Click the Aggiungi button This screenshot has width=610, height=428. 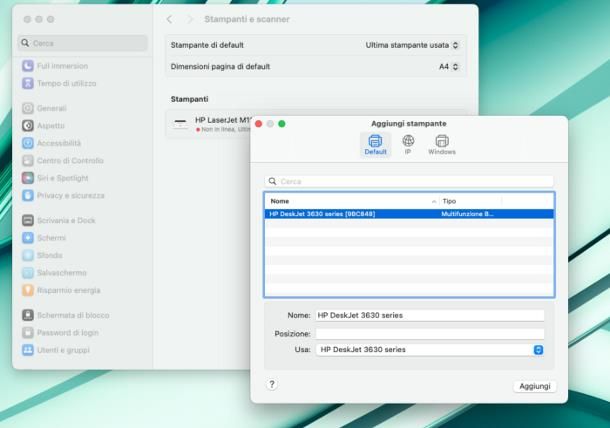click(x=535, y=386)
